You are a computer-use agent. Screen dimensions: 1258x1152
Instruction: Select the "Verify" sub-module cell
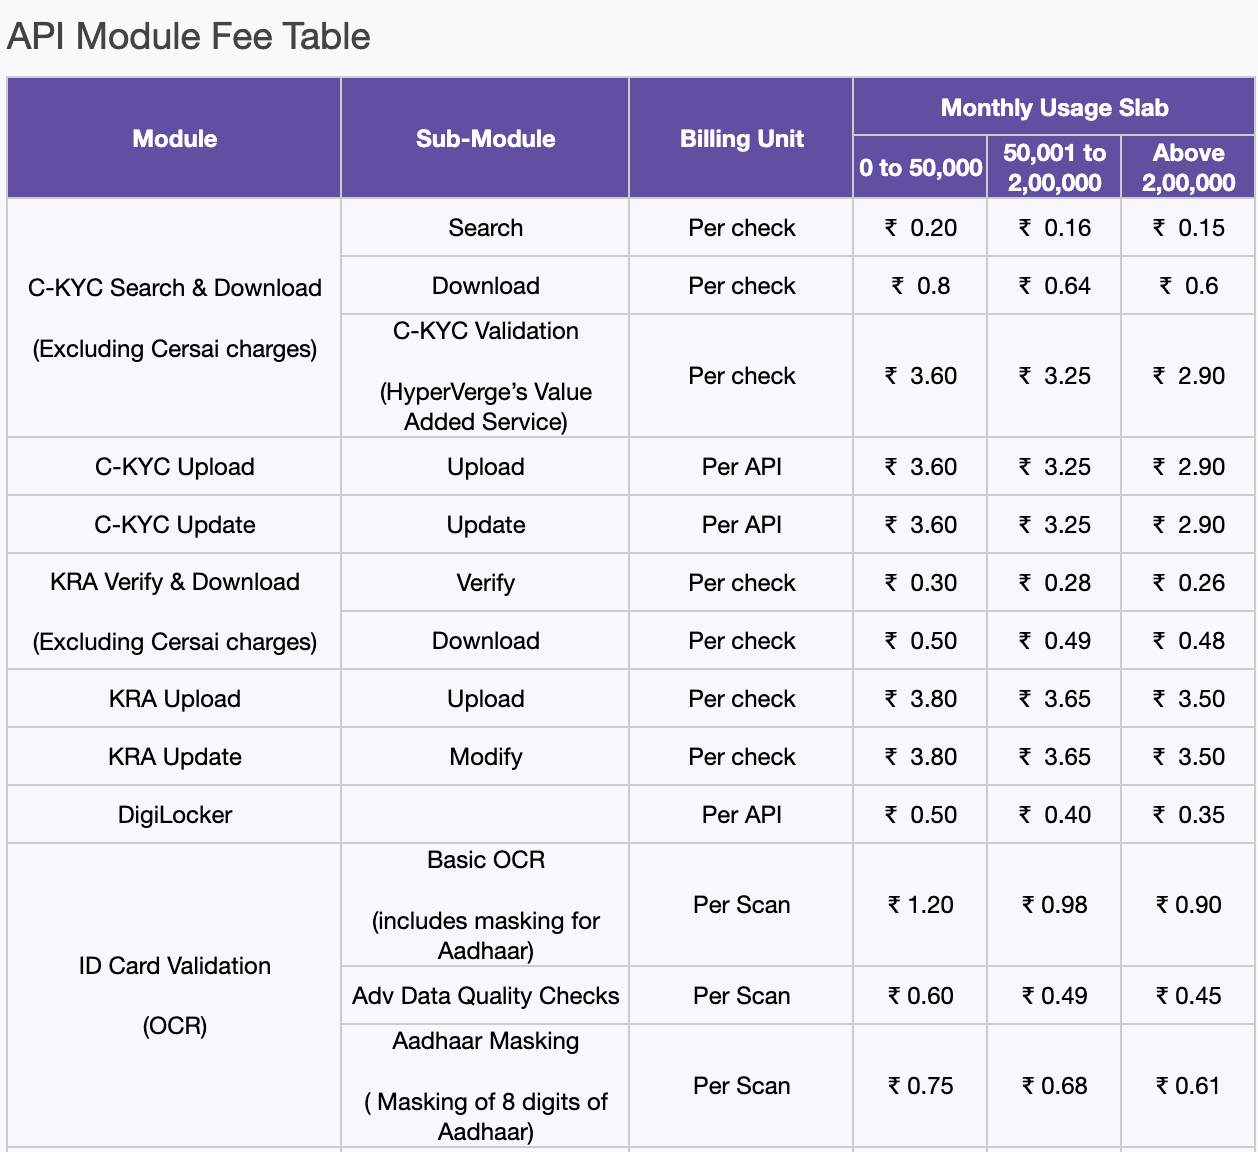coord(485,583)
